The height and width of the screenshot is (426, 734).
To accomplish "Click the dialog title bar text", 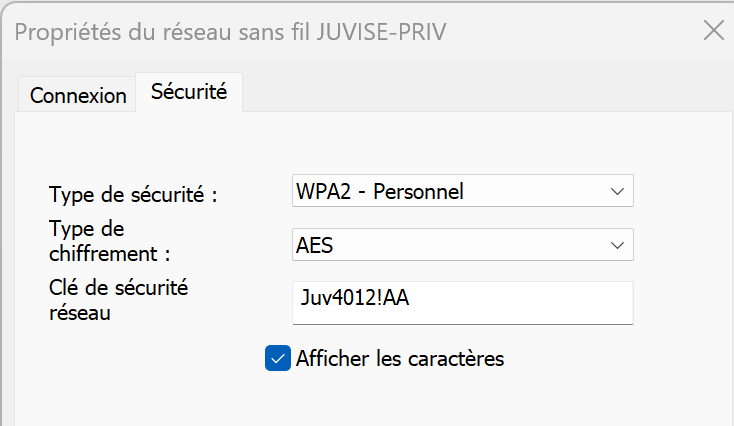I will tap(230, 31).
